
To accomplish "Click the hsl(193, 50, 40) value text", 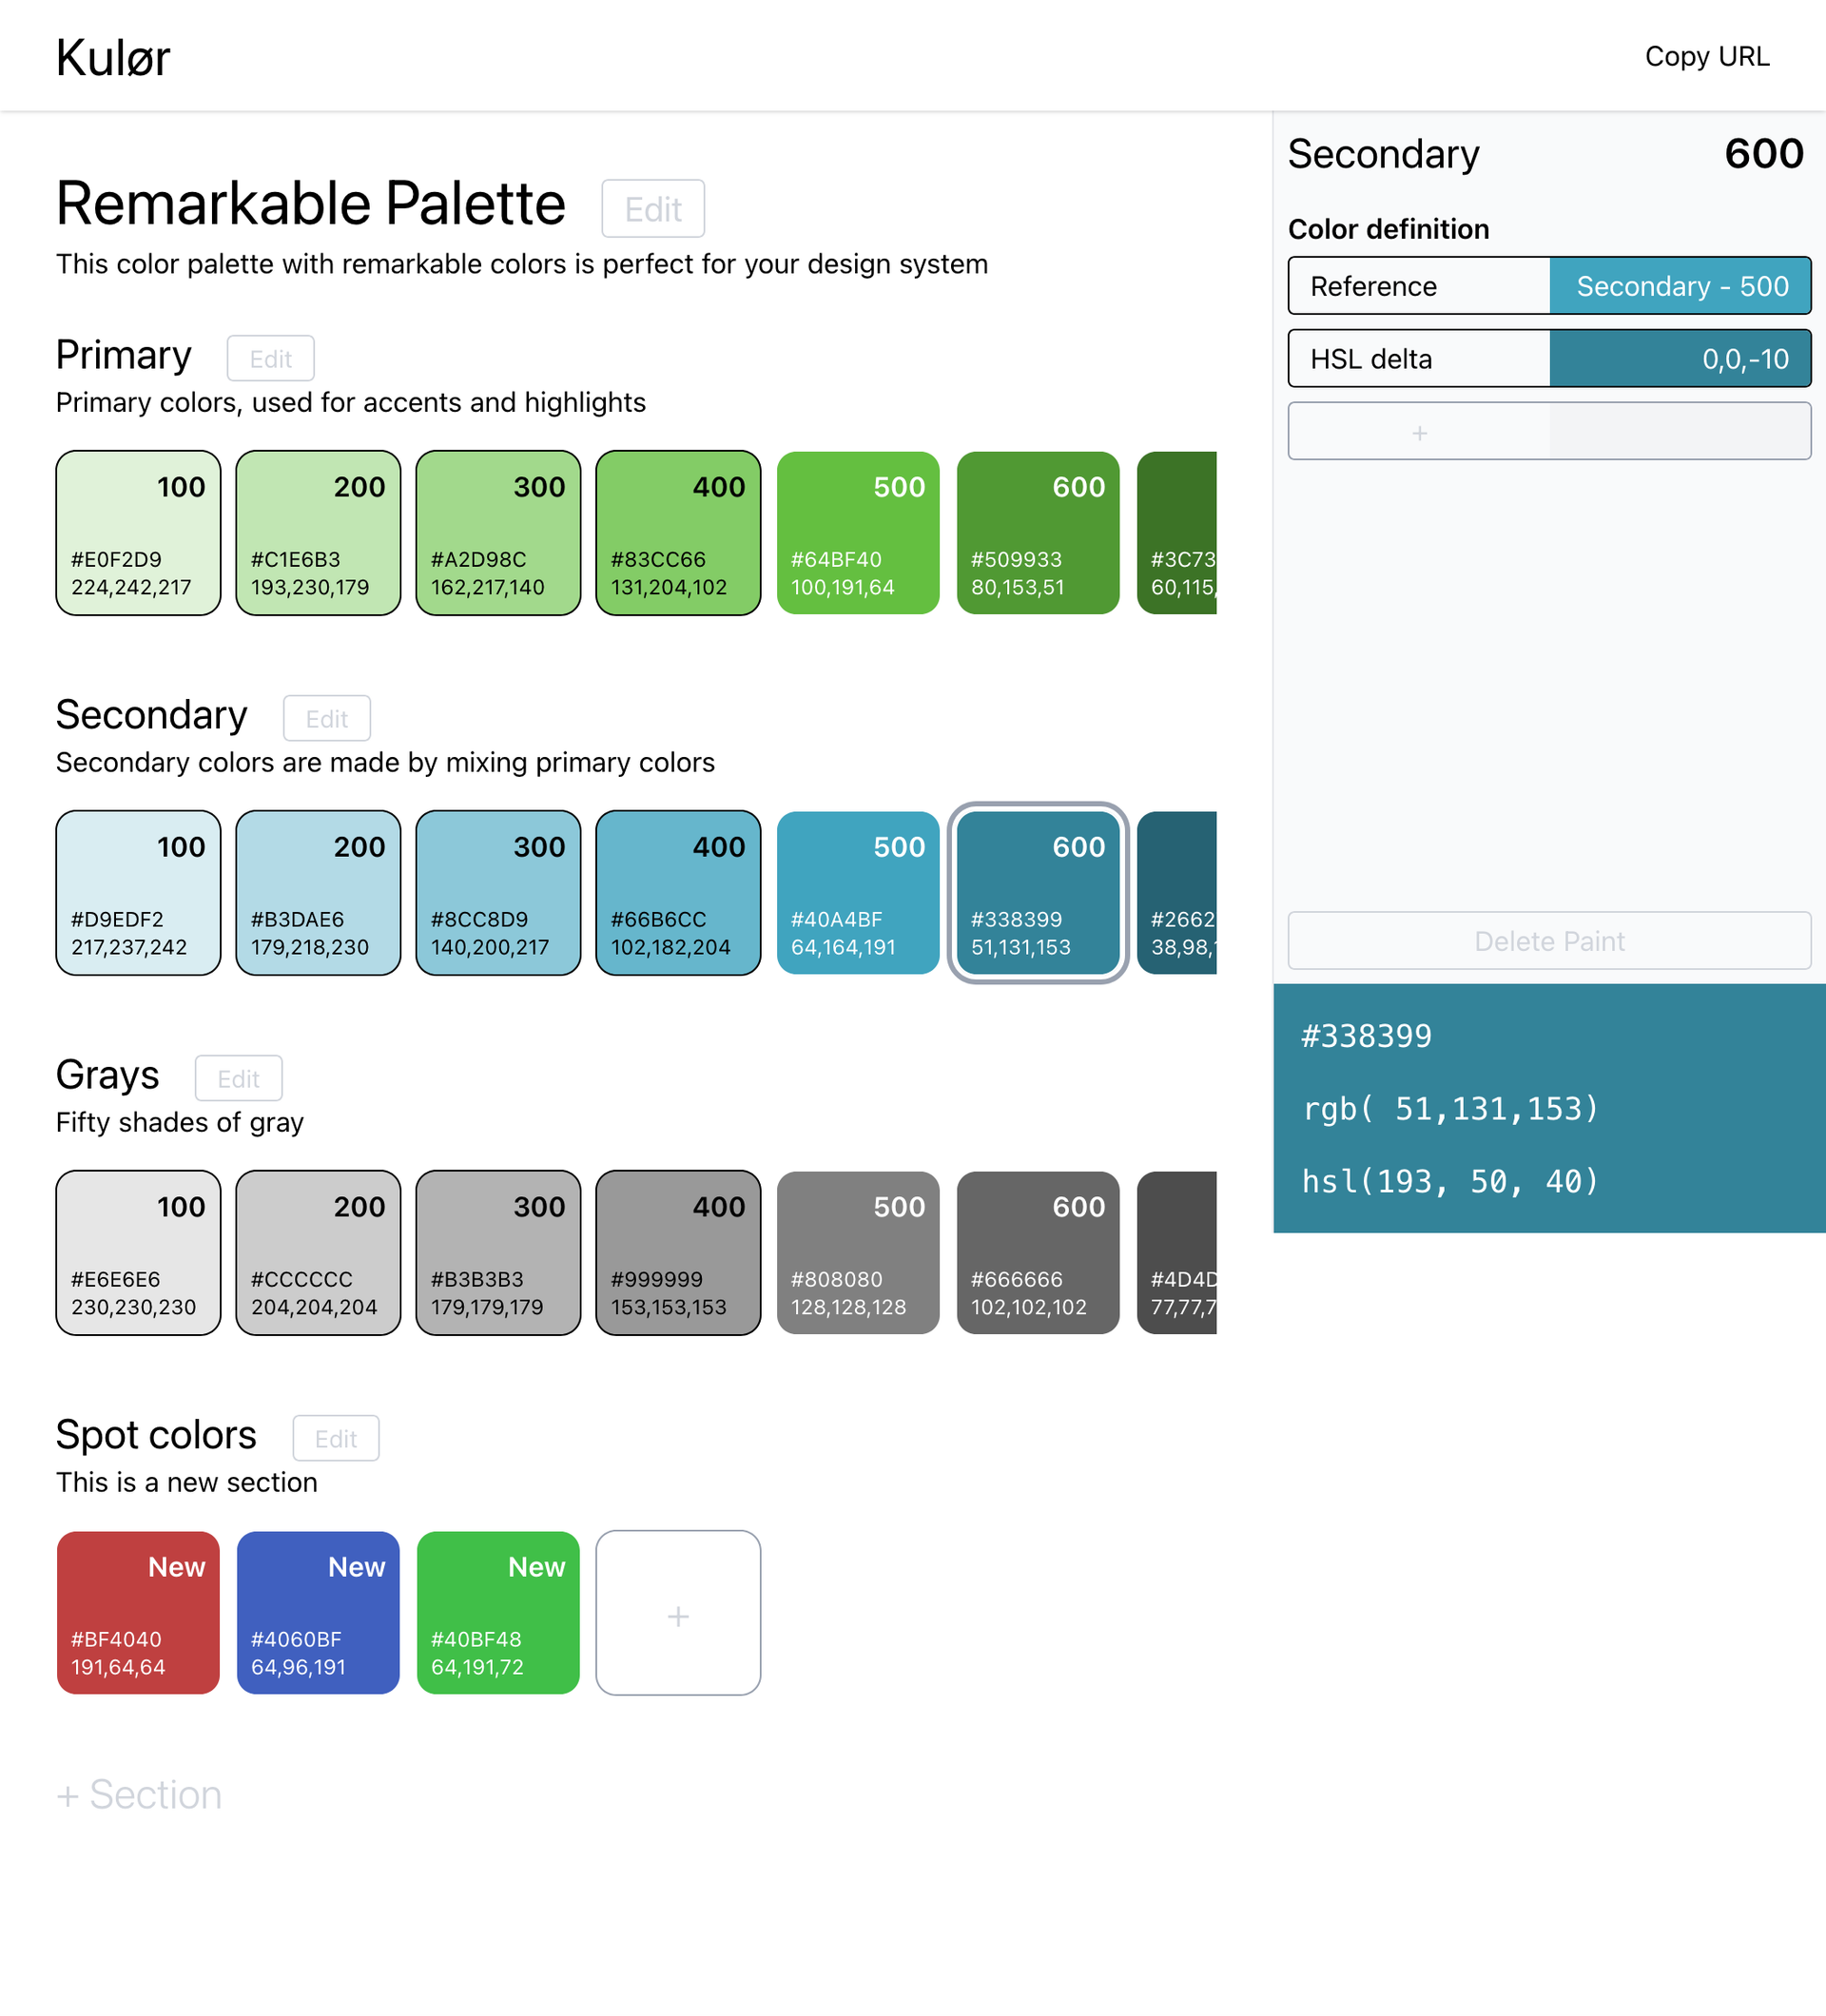I will click(1449, 1181).
